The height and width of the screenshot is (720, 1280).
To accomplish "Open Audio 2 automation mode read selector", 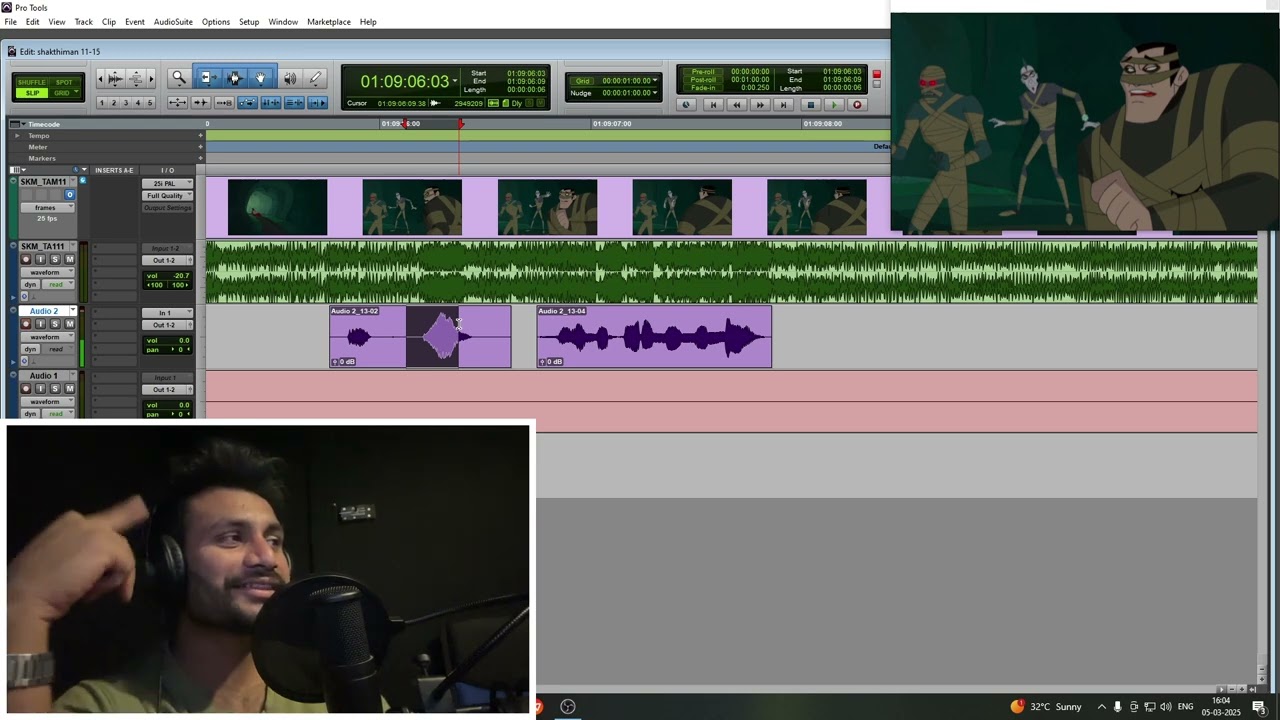I will click(x=58, y=349).
